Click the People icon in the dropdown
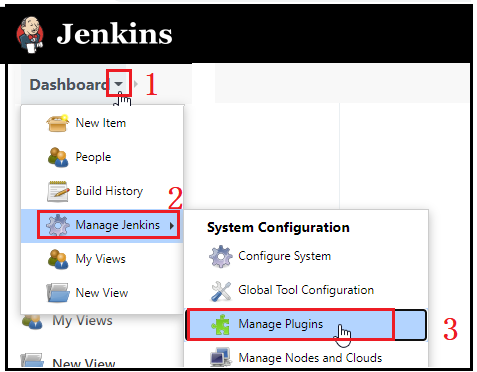Viewport: 477px width, 372px height. pyautogui.click(x=58, y=157)
